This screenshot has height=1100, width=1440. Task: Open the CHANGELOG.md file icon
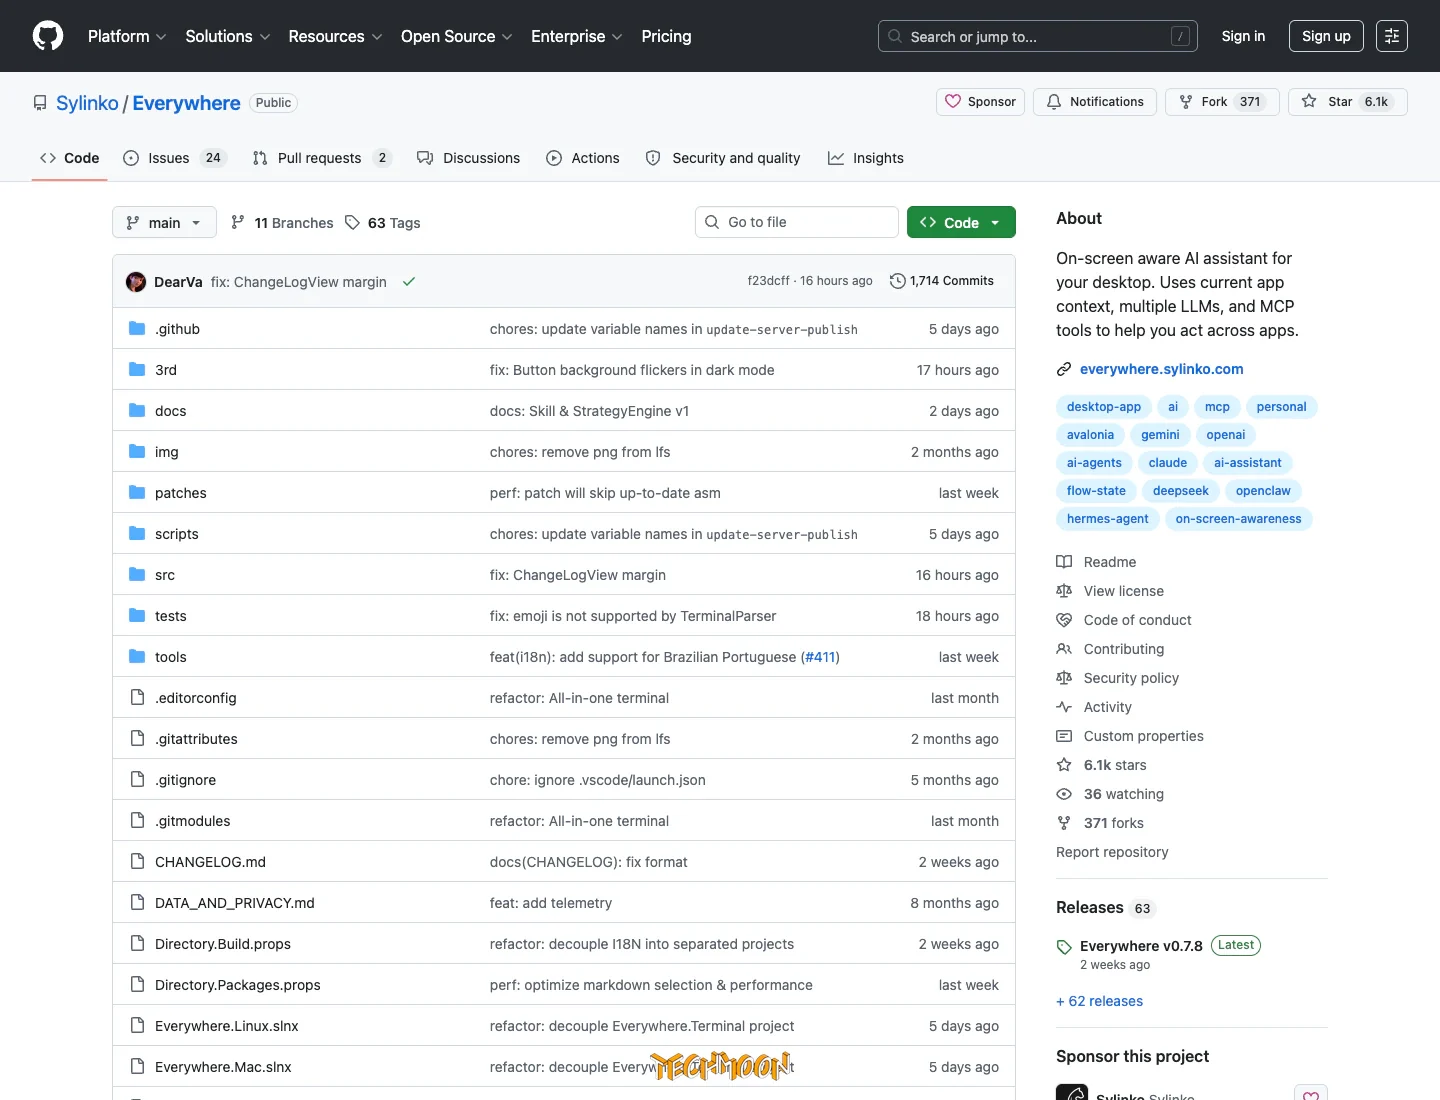[x=137, y=862]
